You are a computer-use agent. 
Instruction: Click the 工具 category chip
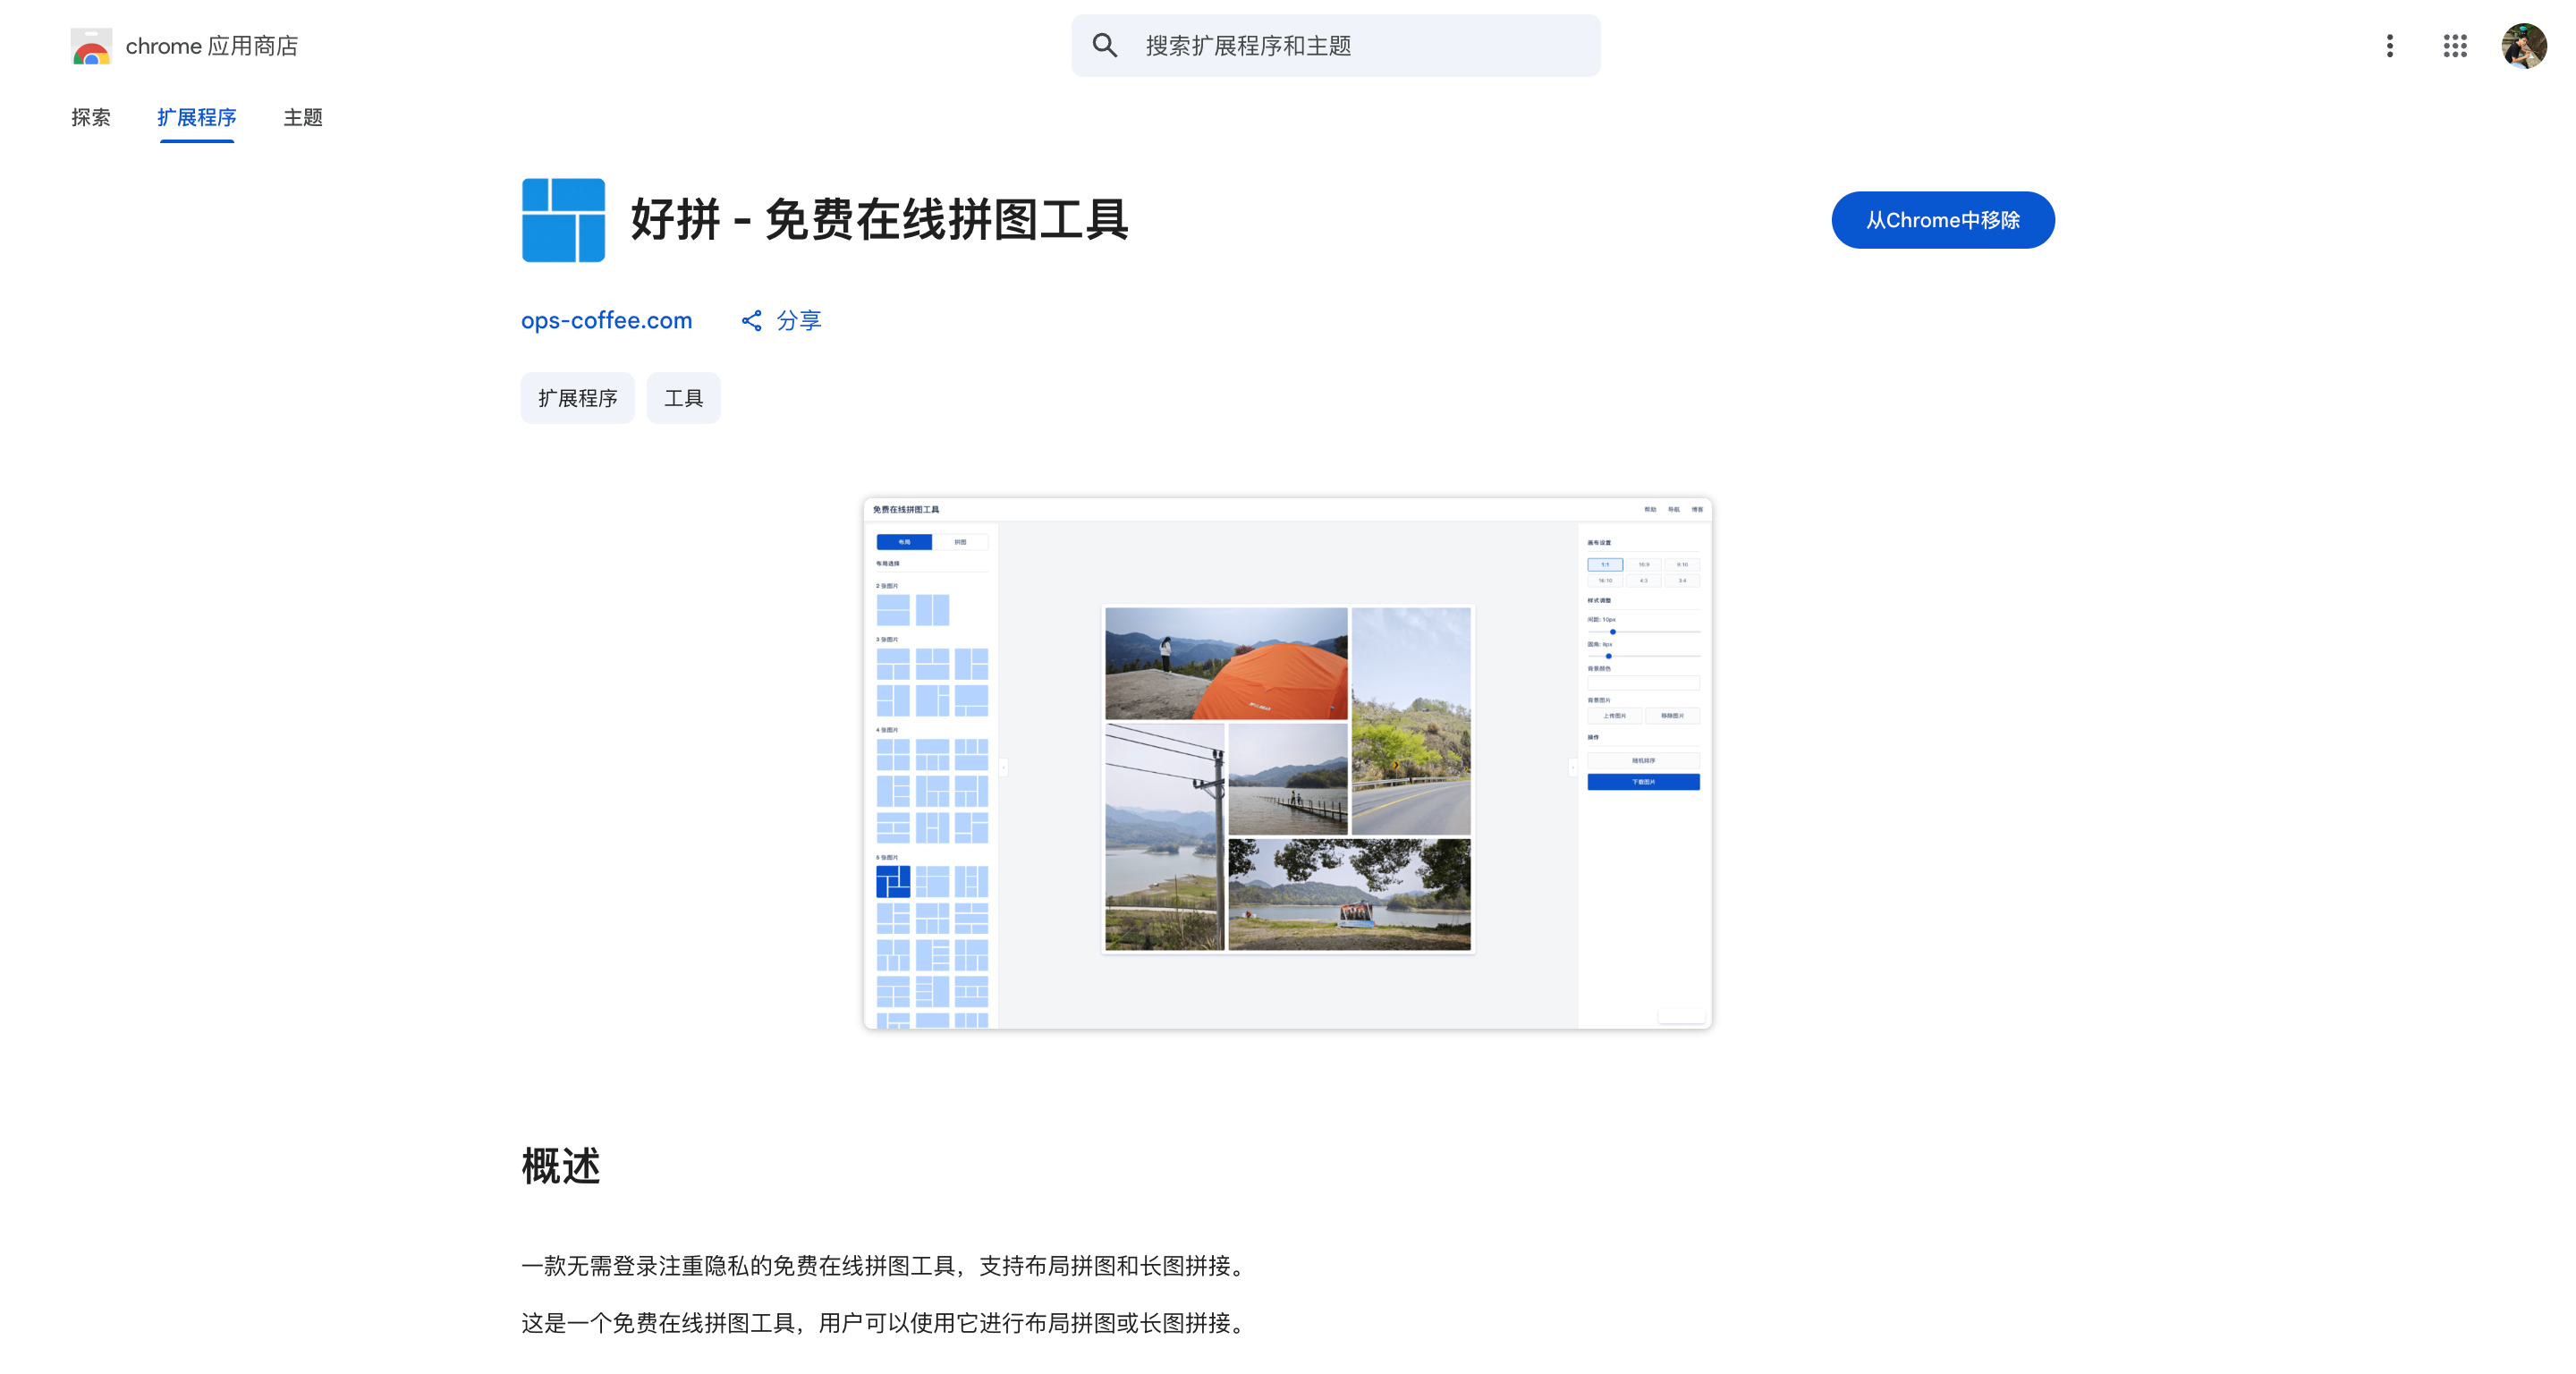(x=683, y=398)
